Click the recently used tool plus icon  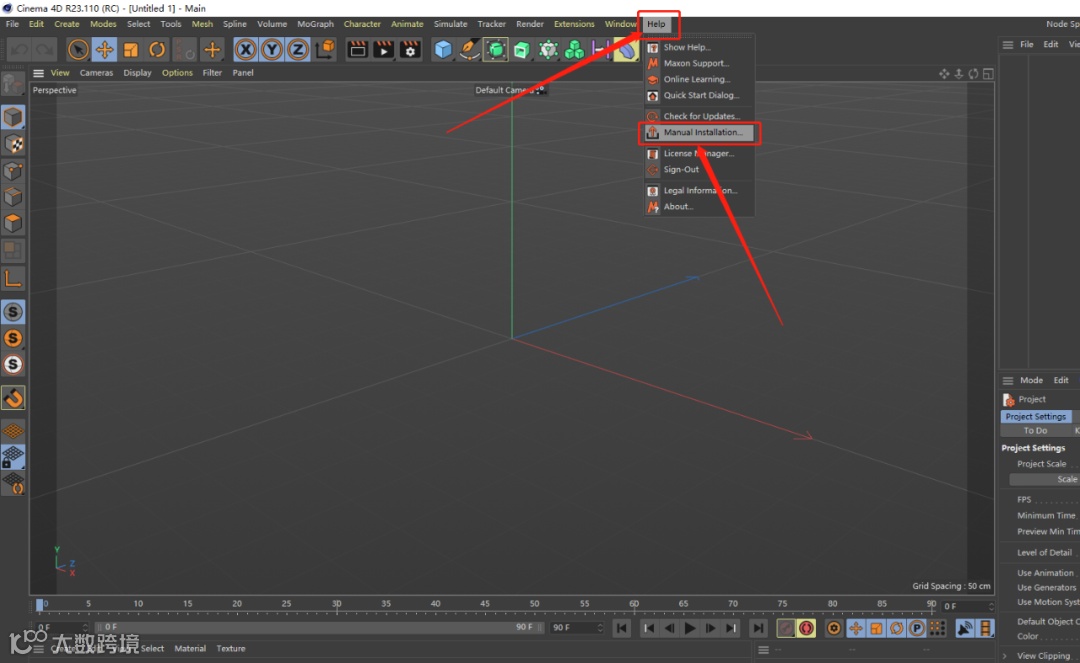[x=212, y=50]
